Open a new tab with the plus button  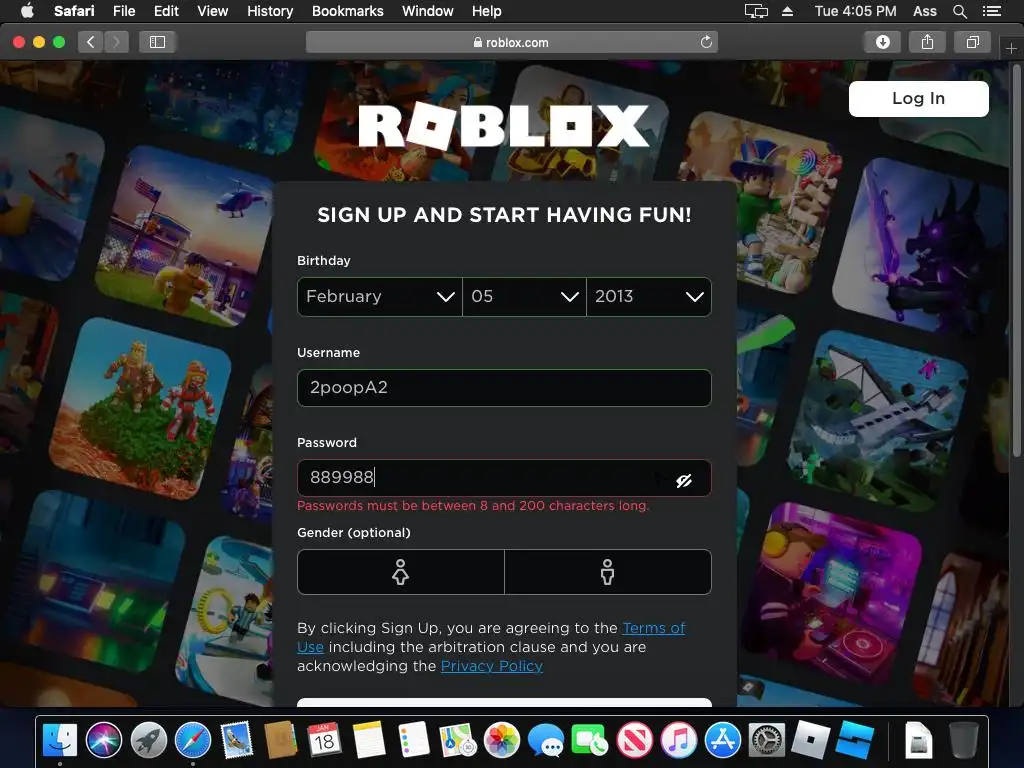point(1011,48)
